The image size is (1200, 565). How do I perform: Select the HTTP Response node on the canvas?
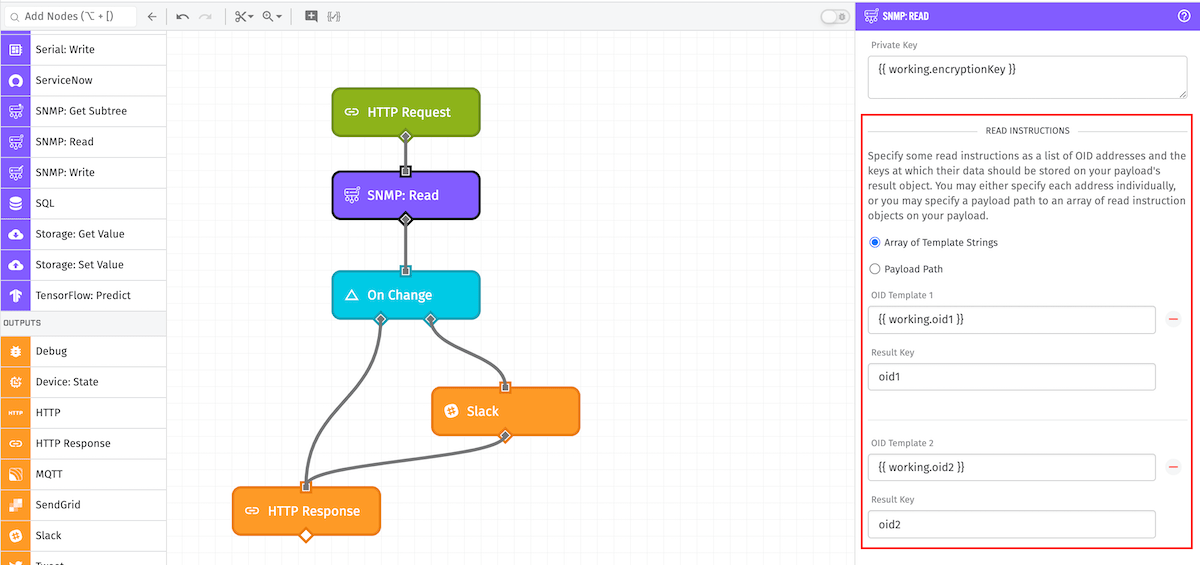pos(306,511)
